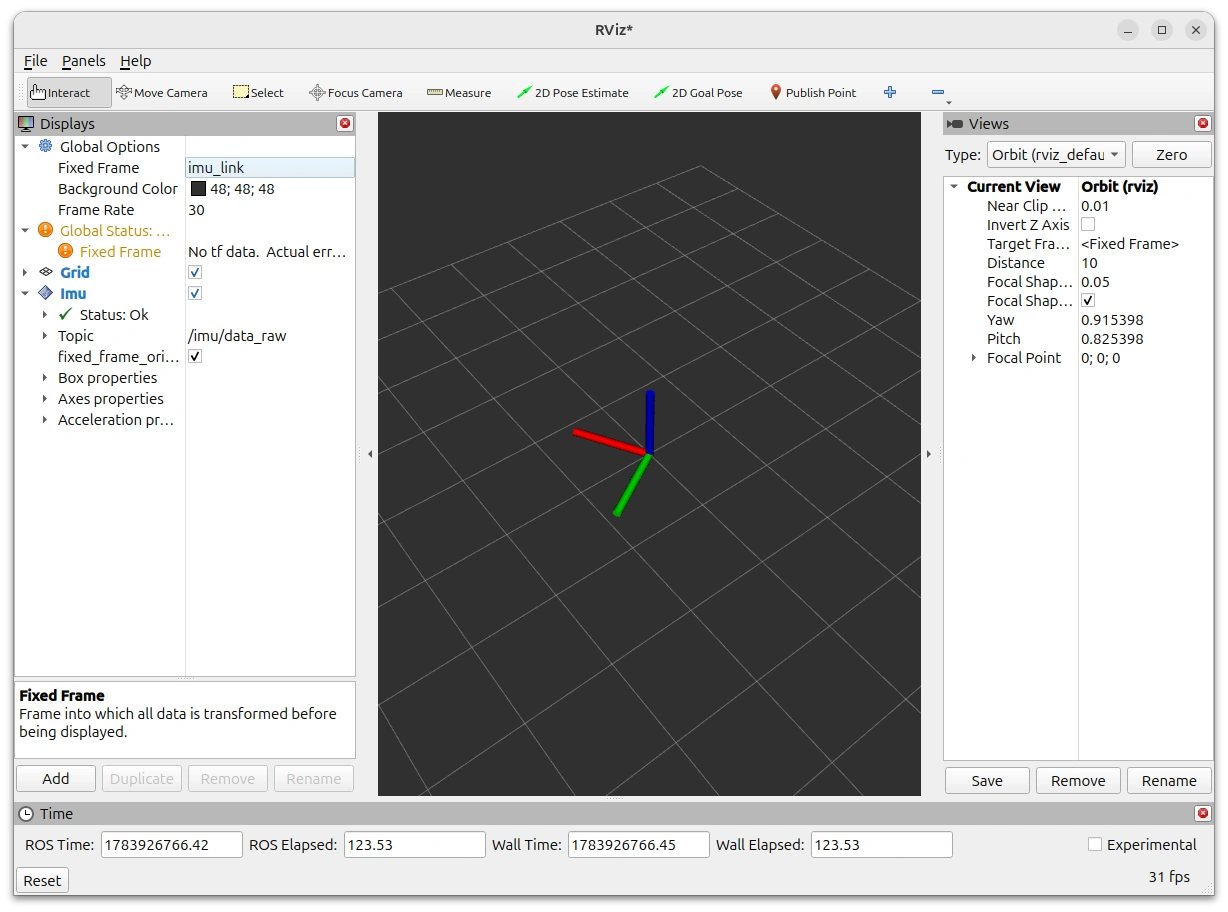Expand Axes properties
This screenshot has height=912, width=1228.
pos(45,399)
